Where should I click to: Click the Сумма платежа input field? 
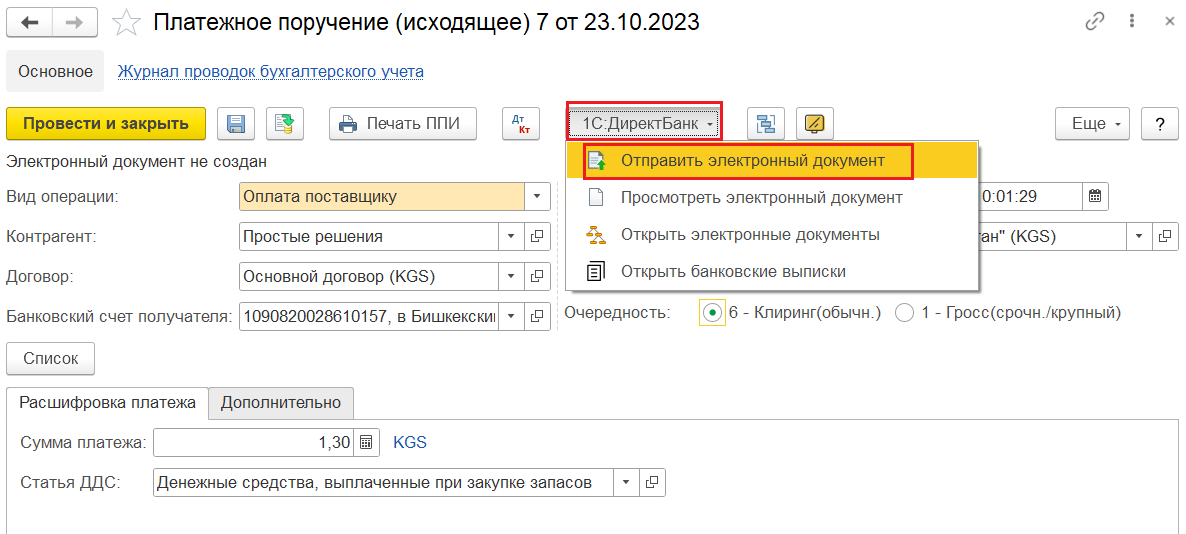(x=254, y=442)
